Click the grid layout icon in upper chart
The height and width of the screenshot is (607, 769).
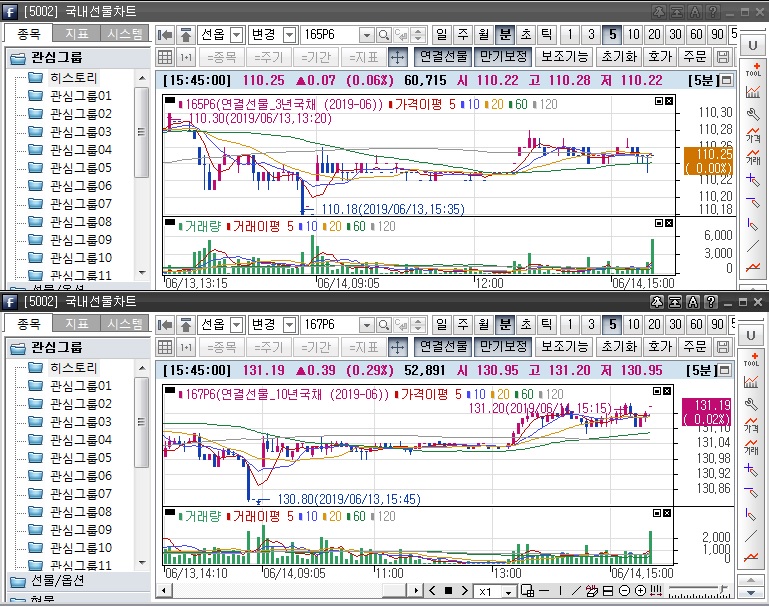click(165, 57)
